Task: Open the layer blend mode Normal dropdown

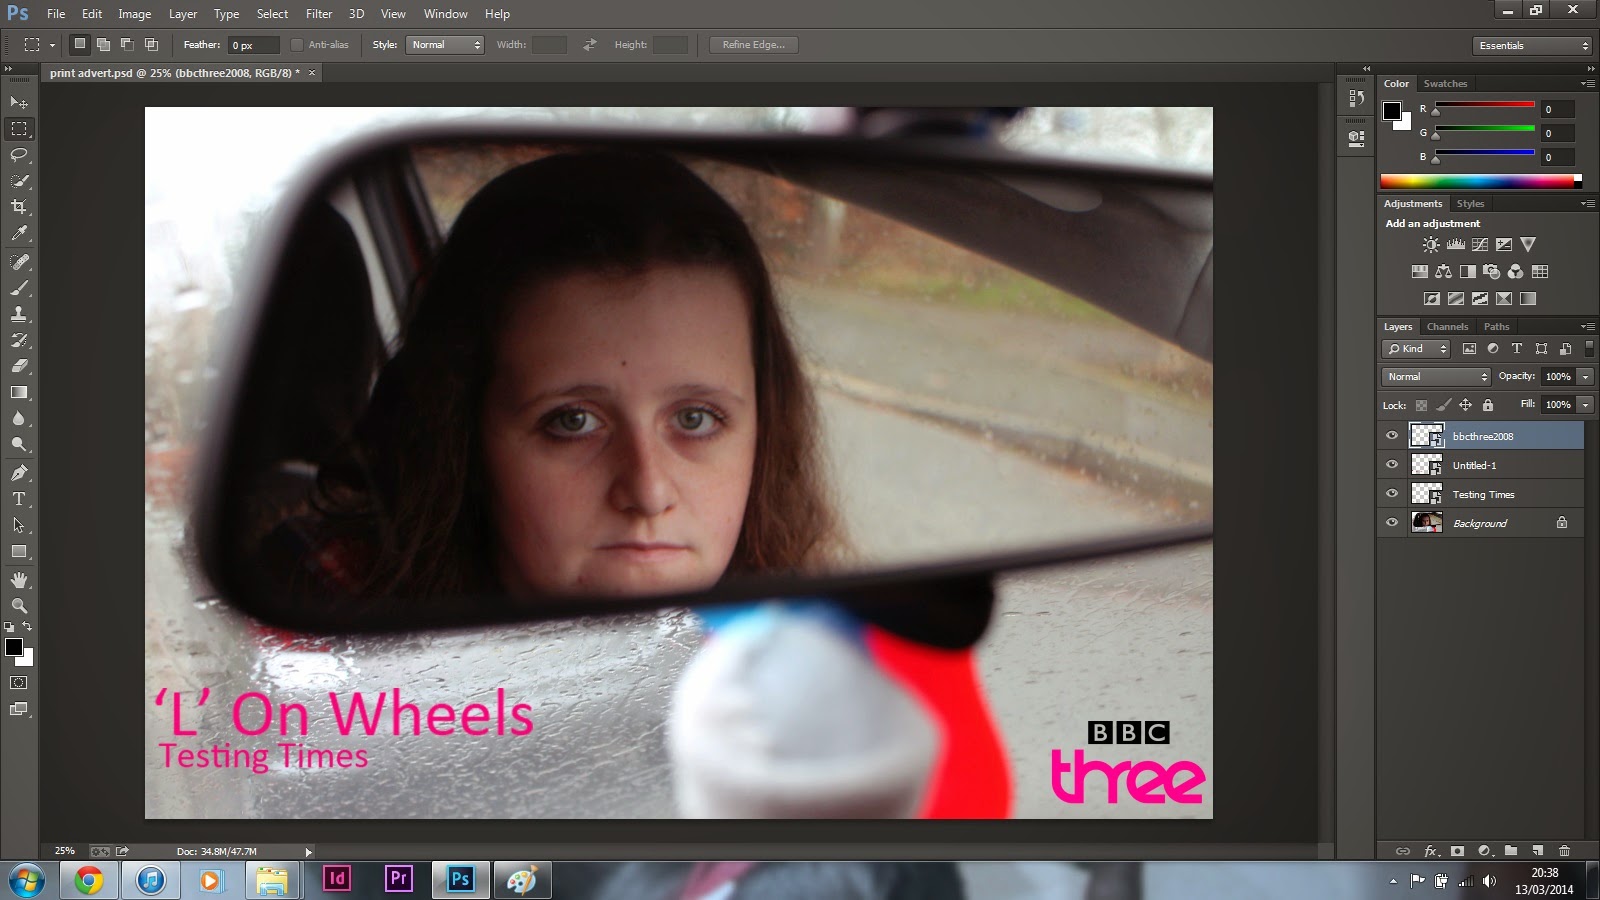Action: [x=1437, y=377]
